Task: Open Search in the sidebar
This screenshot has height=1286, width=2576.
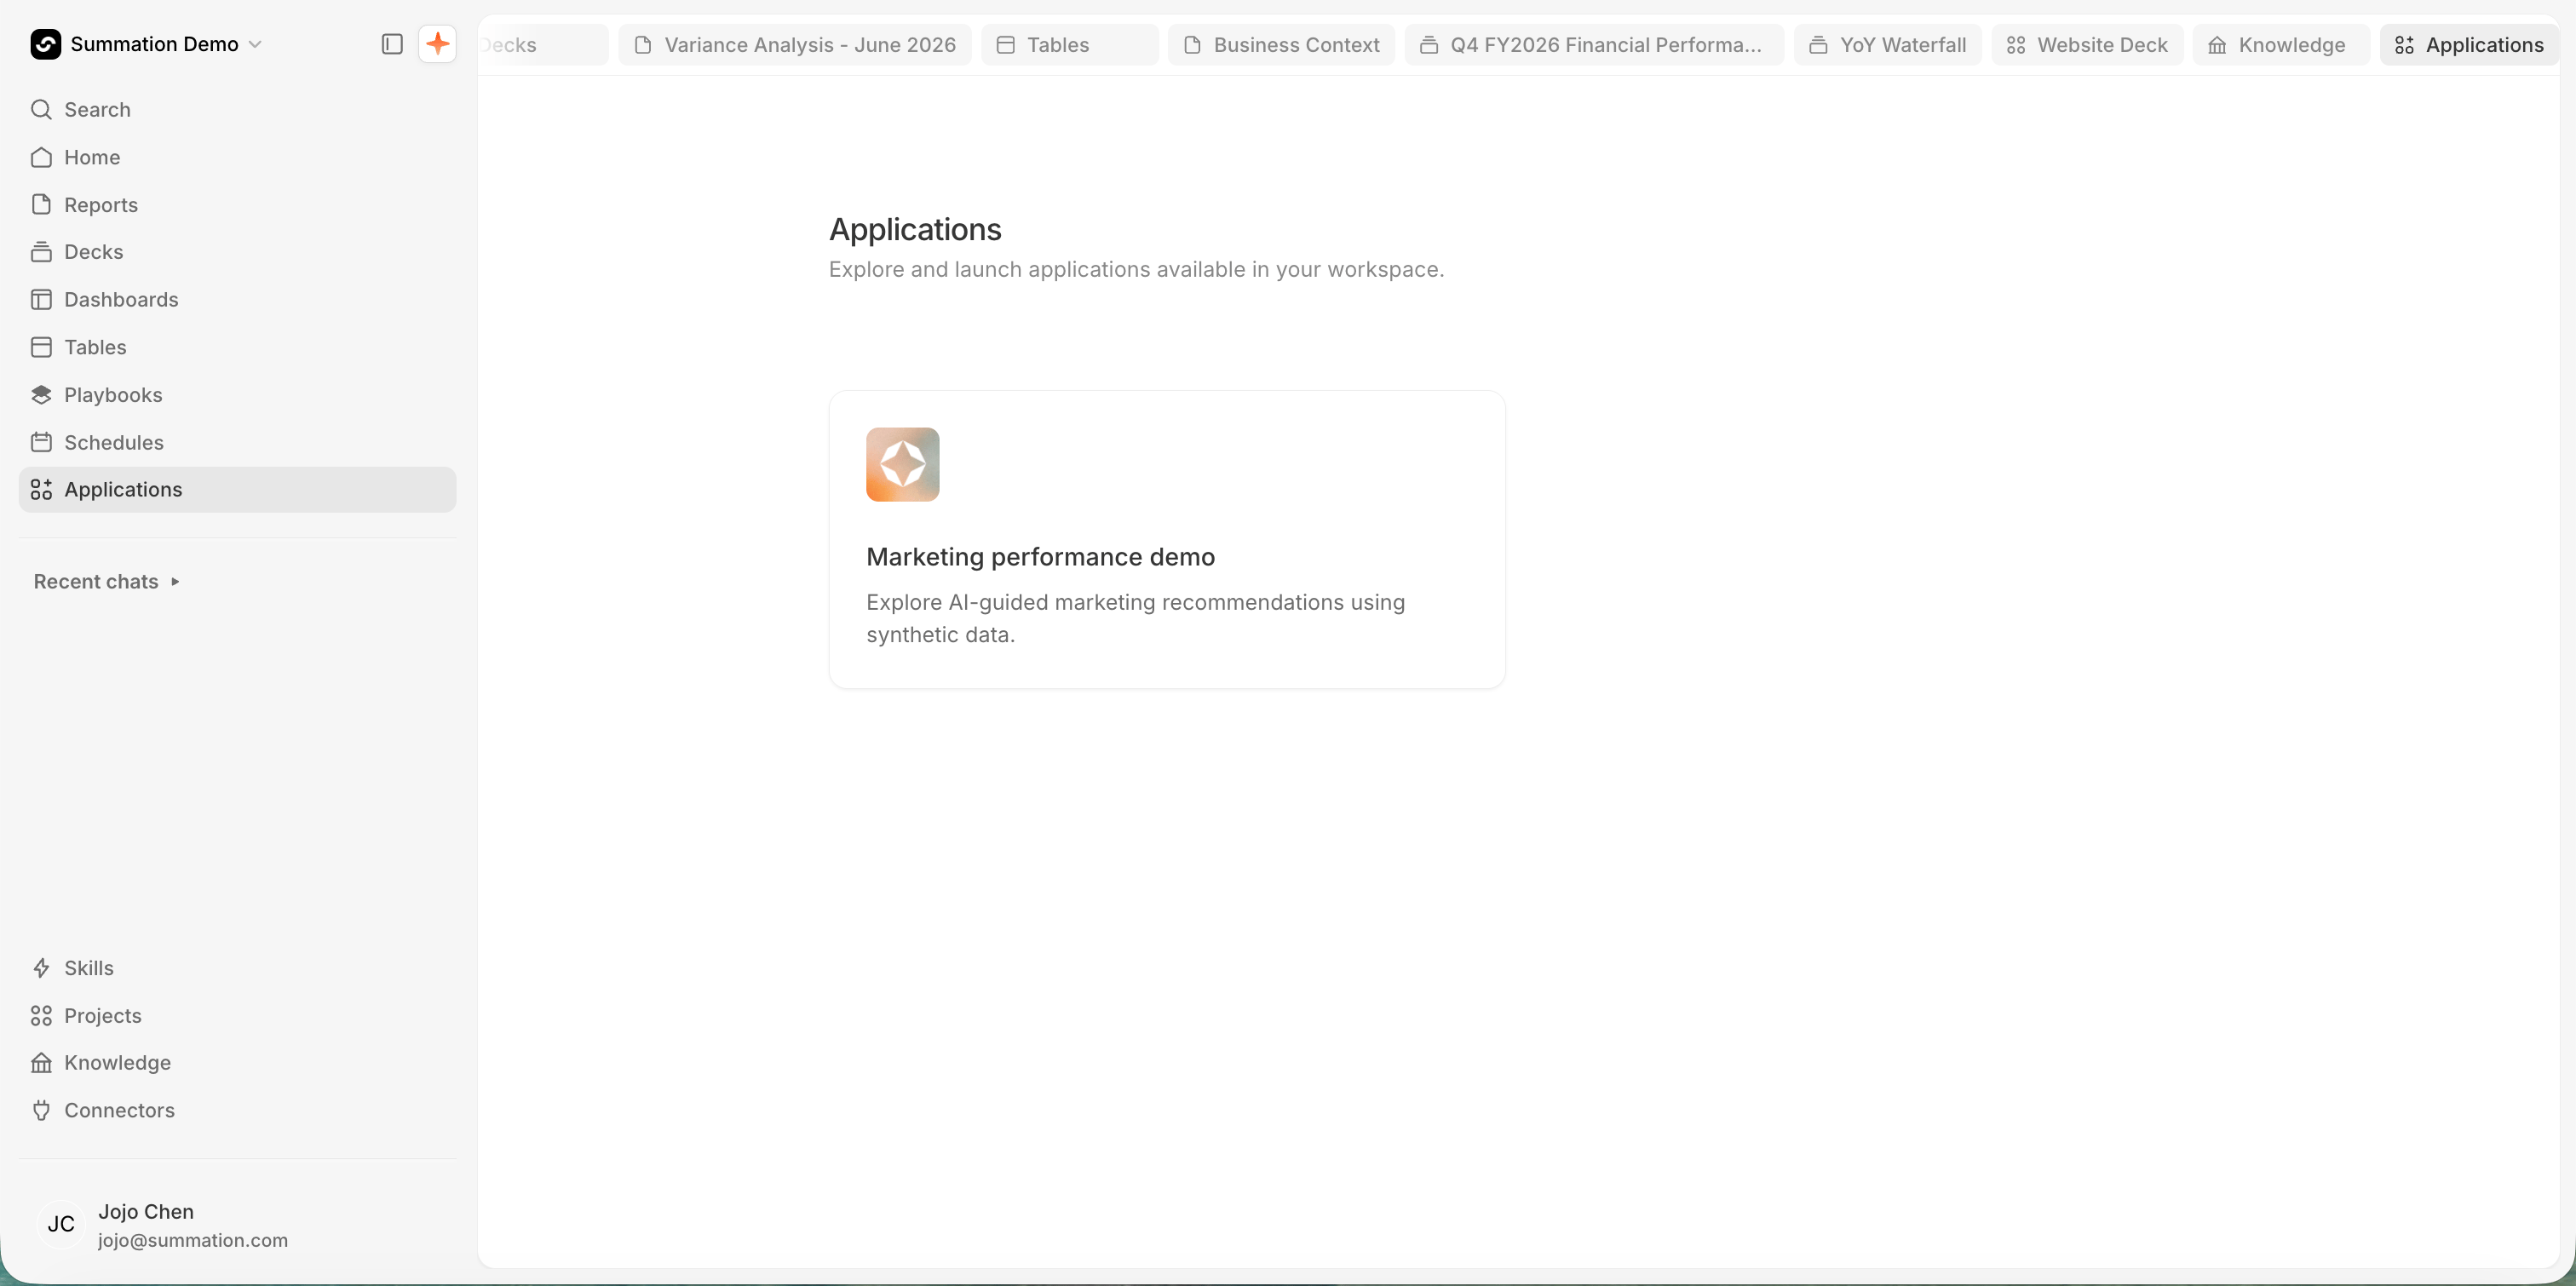Action: (x=237, y=109)
